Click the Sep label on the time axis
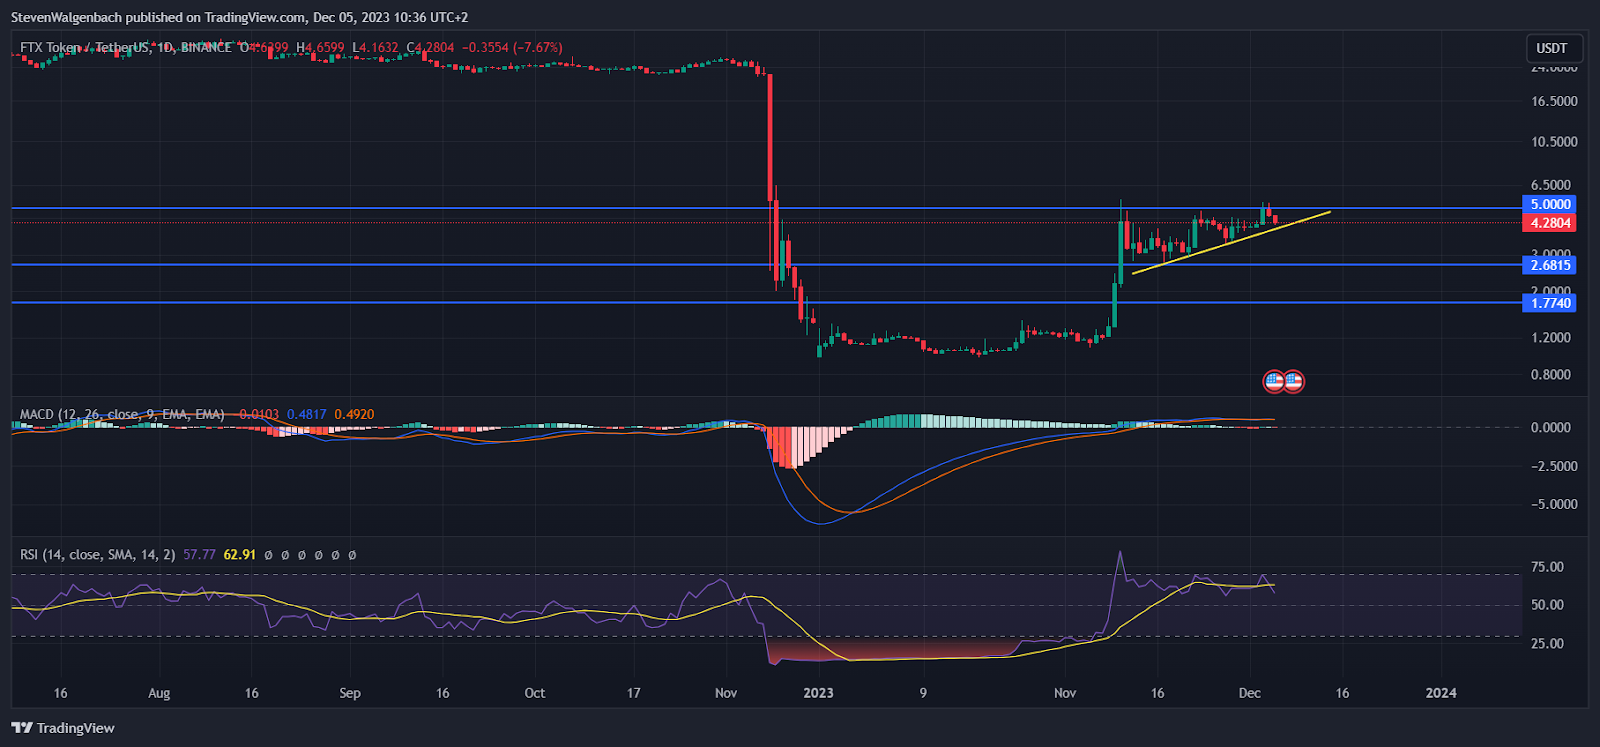1600x747 pixels. tap(350, 693)
